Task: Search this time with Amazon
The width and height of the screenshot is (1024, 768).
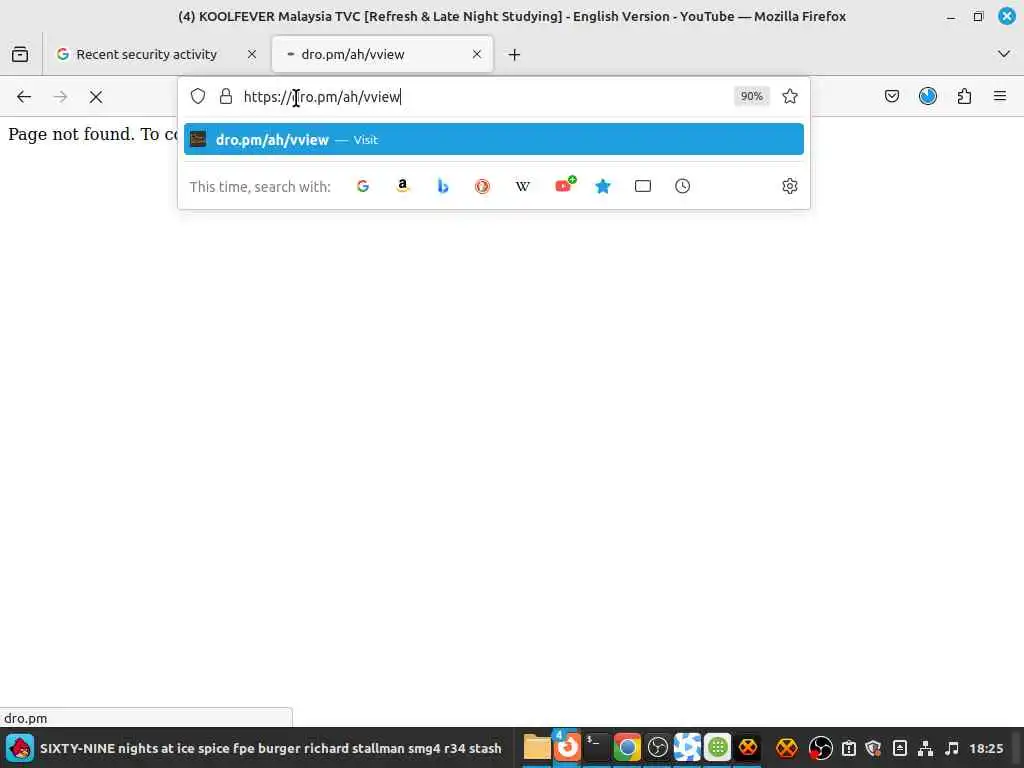Action: click(x=403, y=186)
